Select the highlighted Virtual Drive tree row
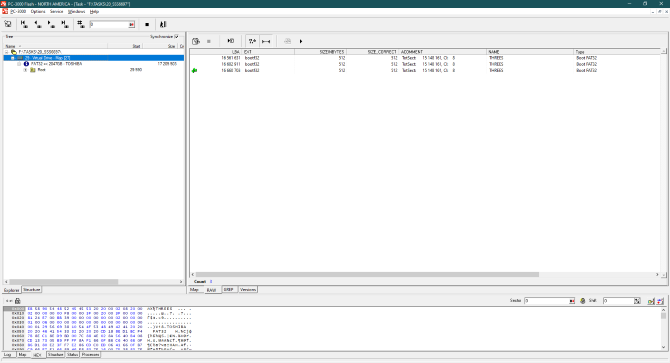Image resolution: width=670 pixels, height=363 pixels. click(x=94, y=58)
